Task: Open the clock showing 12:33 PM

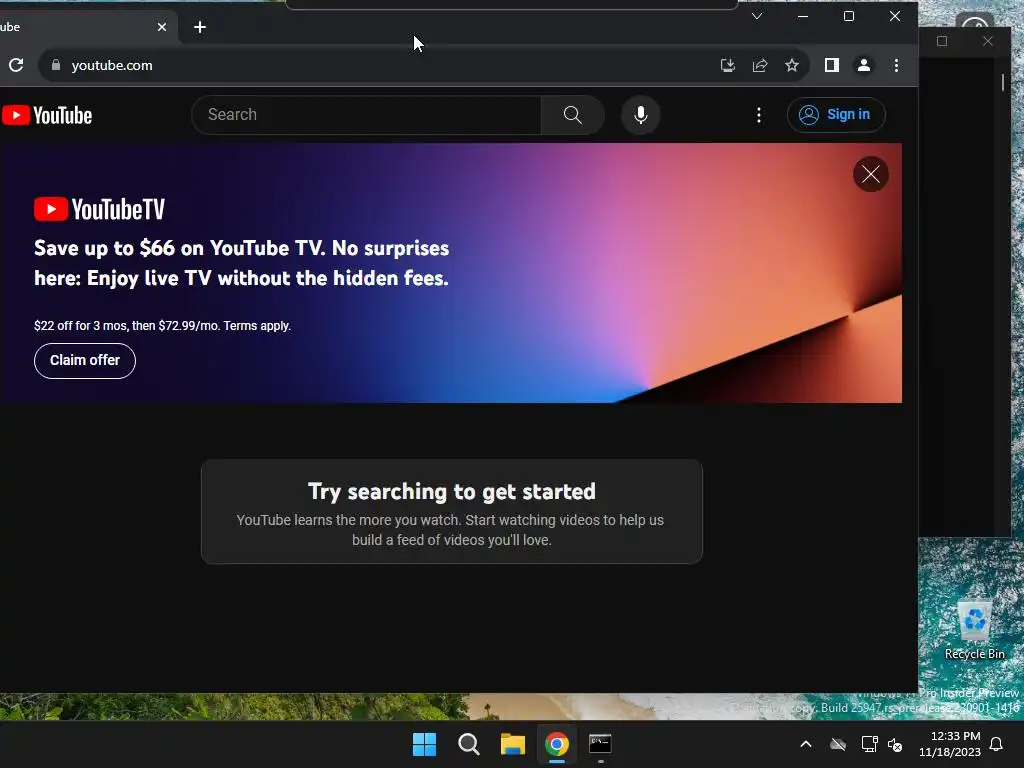Action: coord(950,744)
